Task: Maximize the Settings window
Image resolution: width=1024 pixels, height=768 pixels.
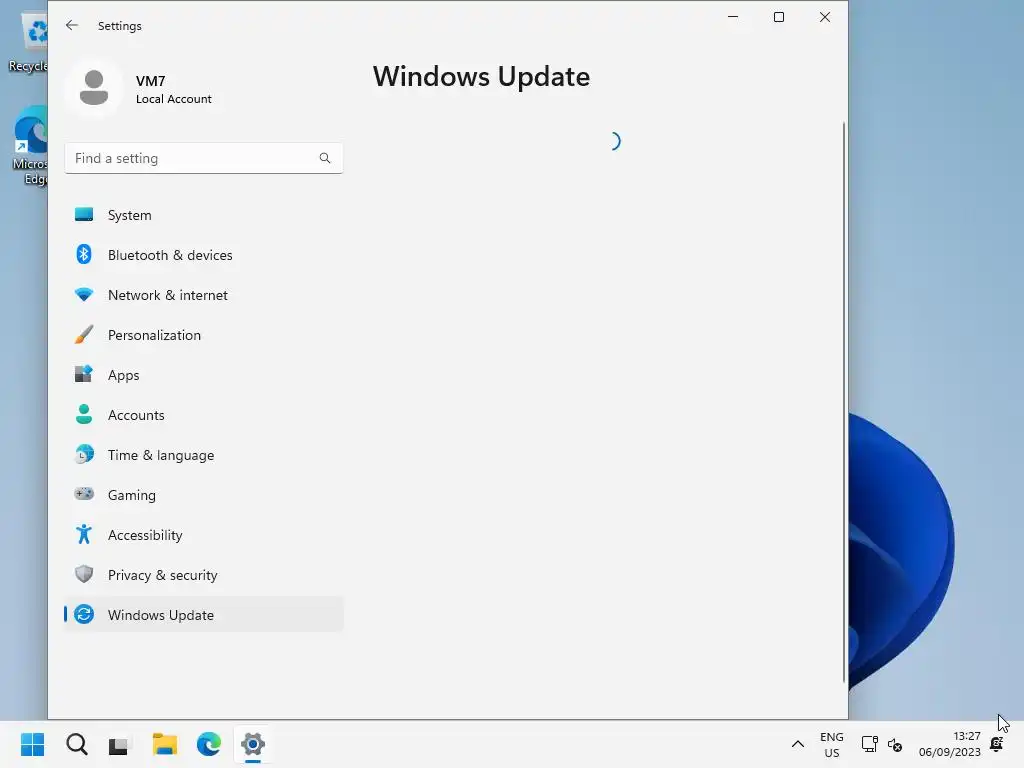Action: click(x=778, y=17)
